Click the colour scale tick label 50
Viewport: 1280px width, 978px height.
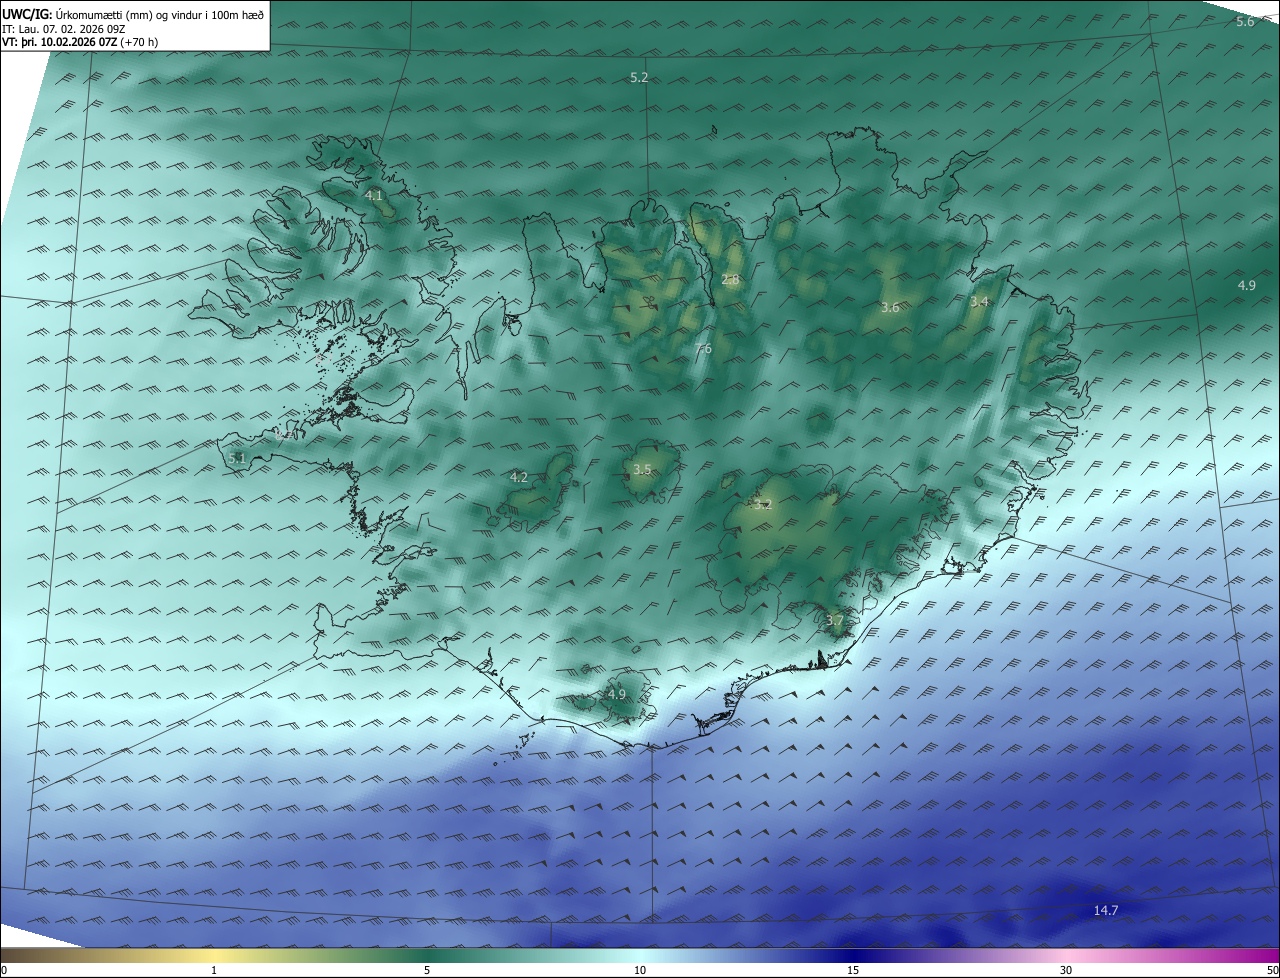pos(1272,970)
